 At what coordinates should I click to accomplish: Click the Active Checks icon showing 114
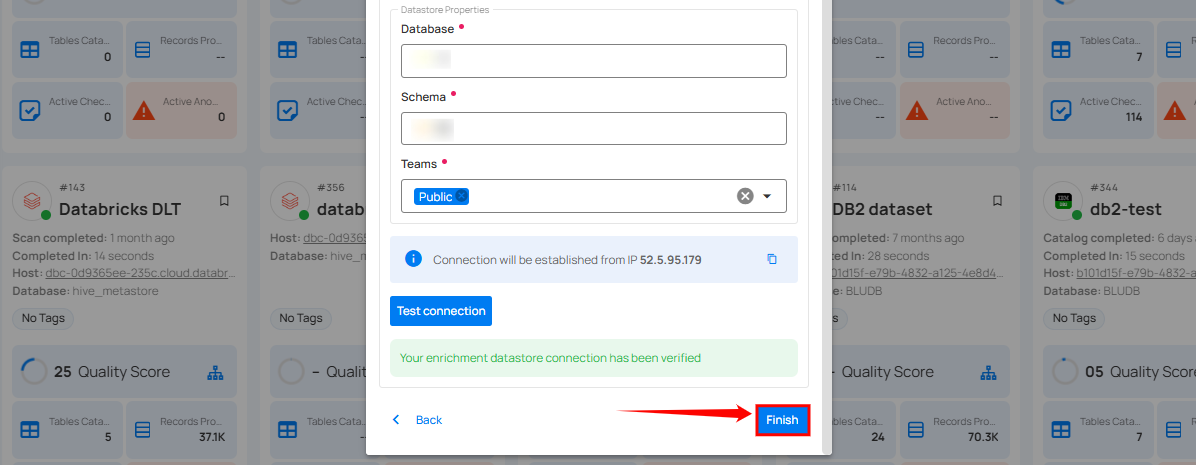1060,109
